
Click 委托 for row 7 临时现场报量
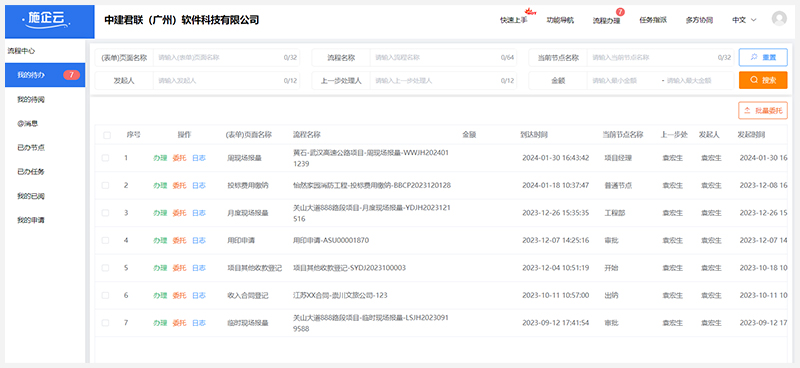180,323
